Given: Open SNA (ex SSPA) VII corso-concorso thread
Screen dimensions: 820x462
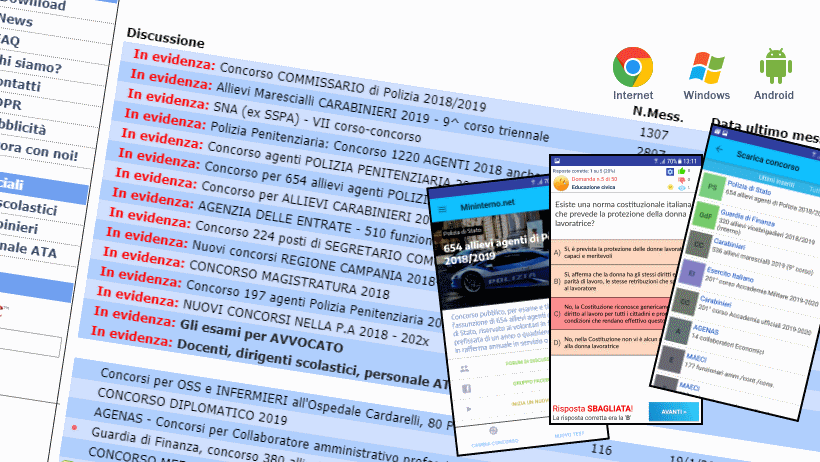Looking at the screenshot, I should (317, 122).
